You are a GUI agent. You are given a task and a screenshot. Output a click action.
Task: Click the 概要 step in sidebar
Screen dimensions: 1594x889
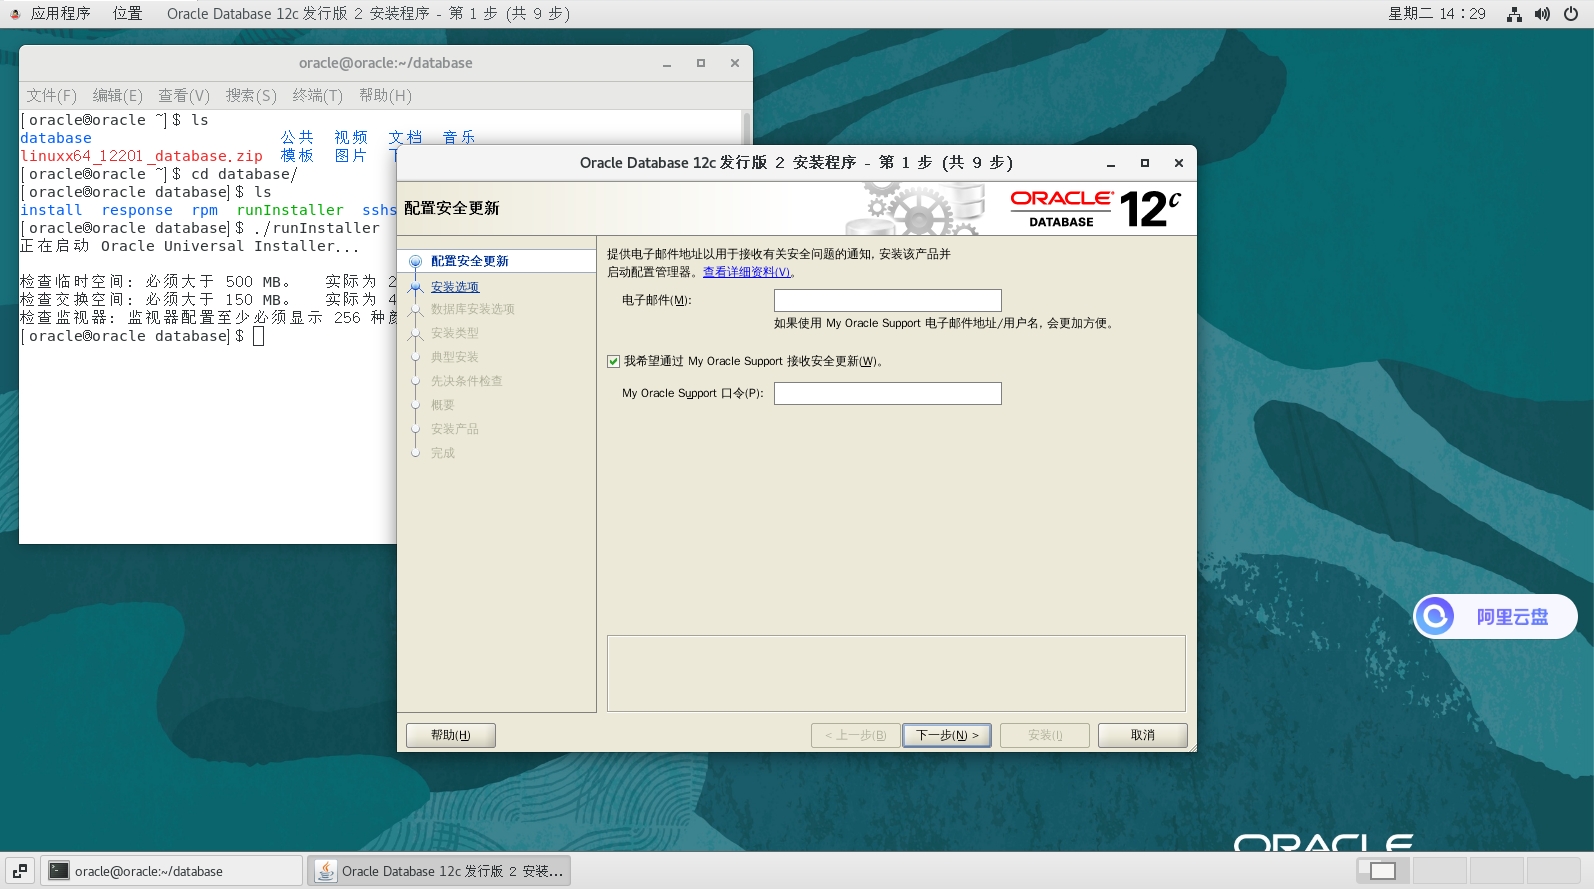pyautogui.click(x=443, y=405)
